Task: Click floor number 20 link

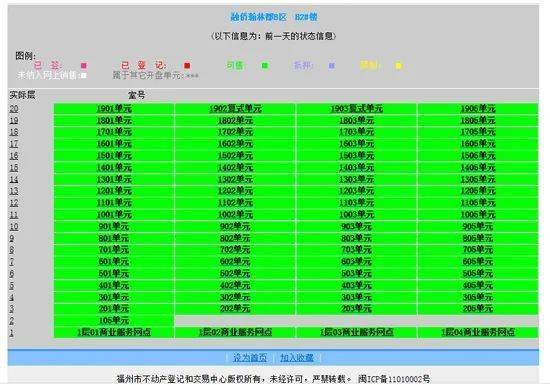Action: click(x=14, y=109)
